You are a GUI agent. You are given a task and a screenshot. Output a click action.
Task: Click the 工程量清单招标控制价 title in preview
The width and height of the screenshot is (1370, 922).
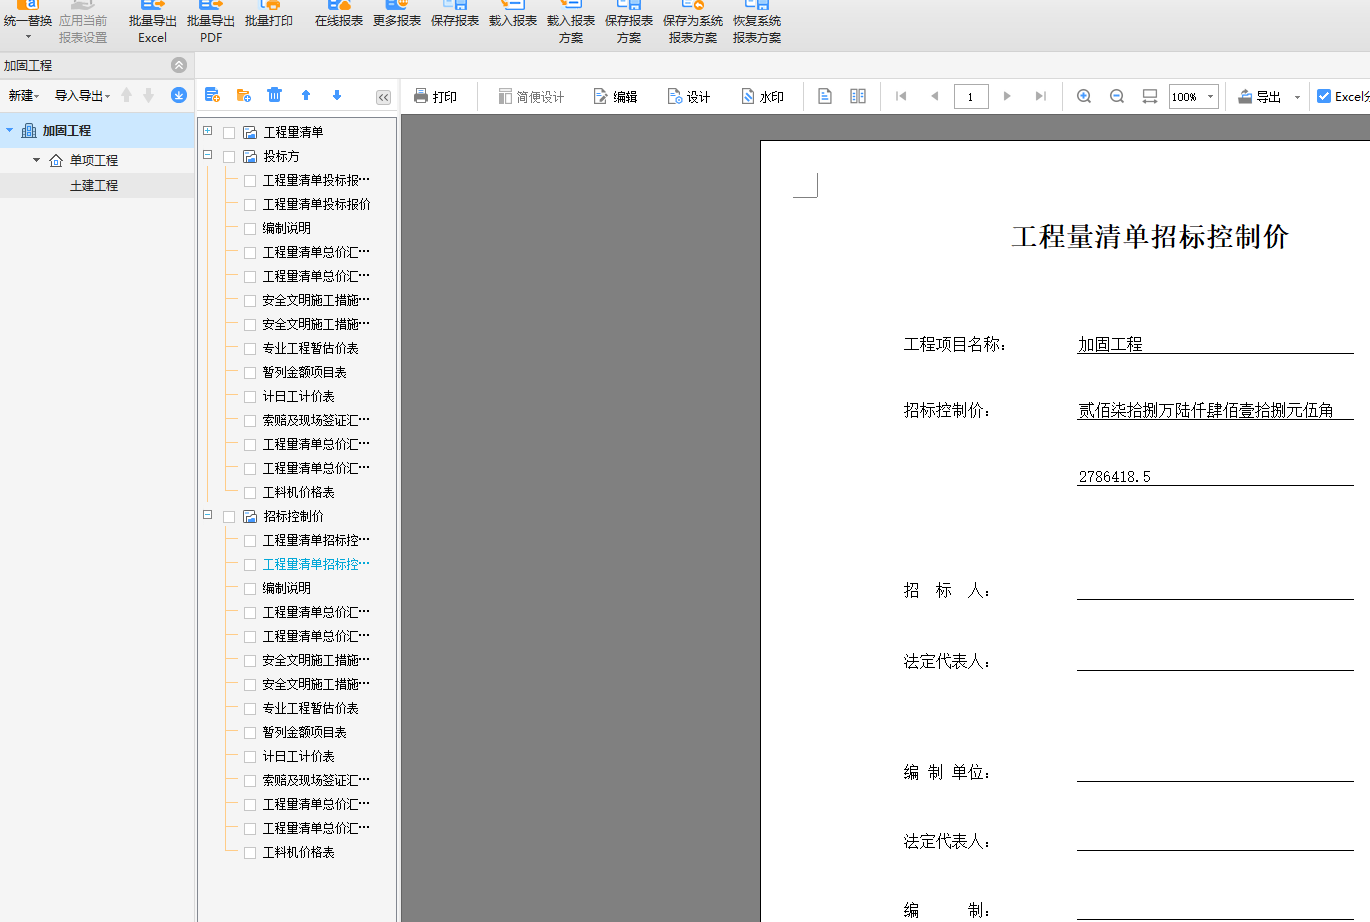(x=1150, y=237)
